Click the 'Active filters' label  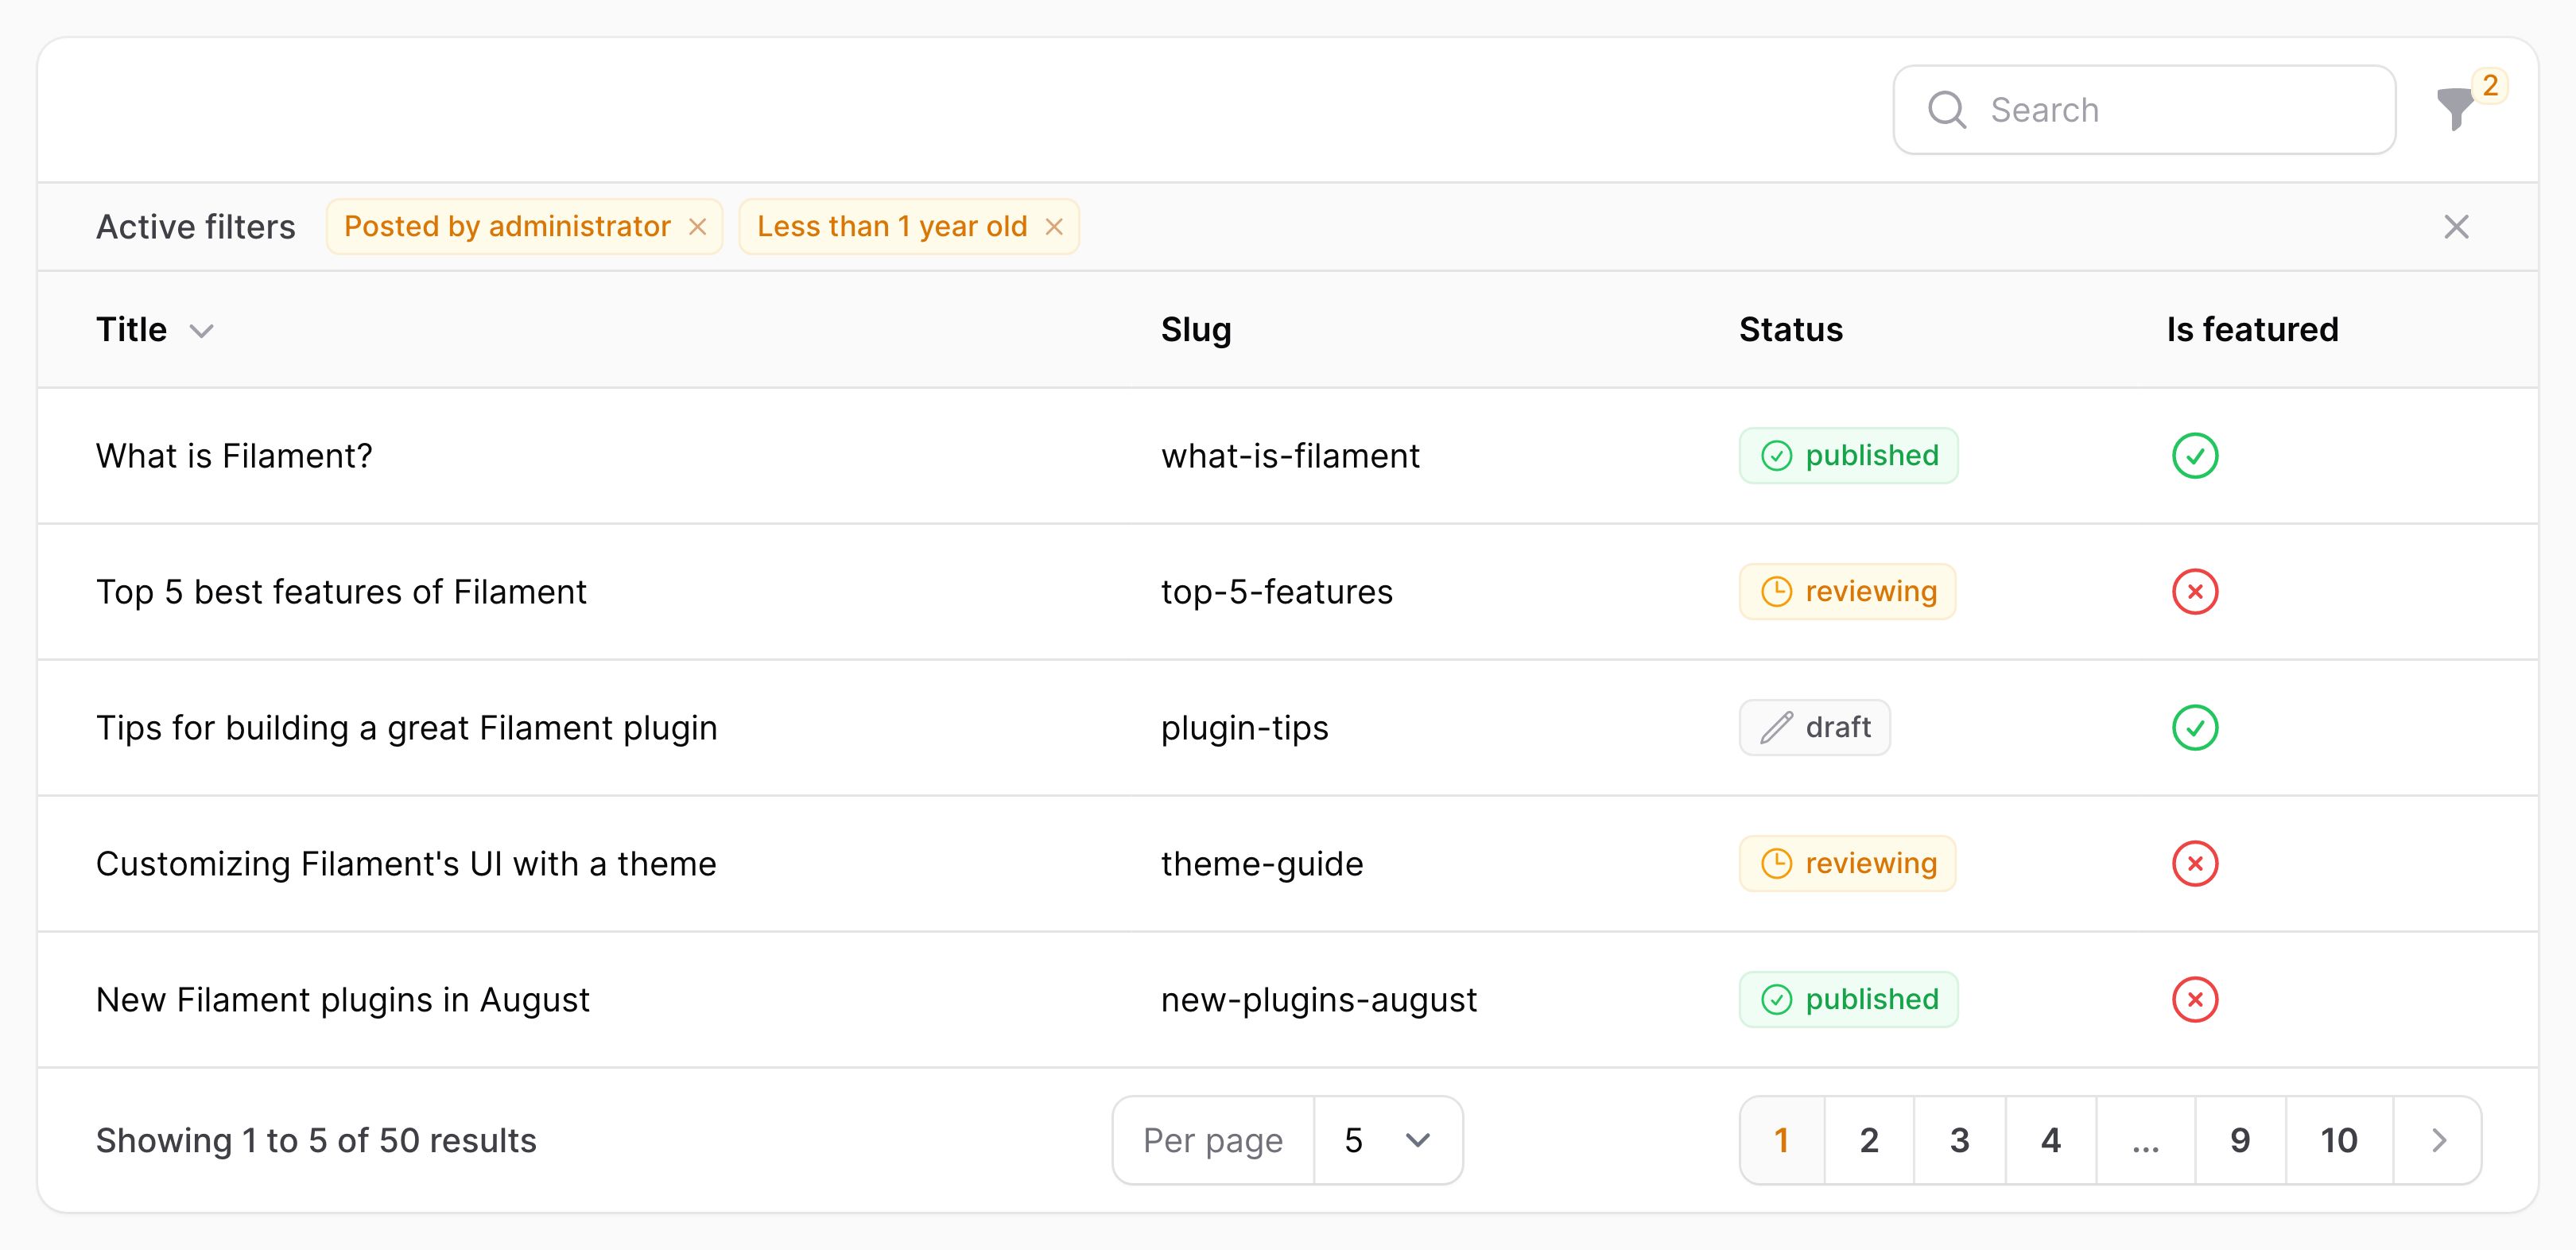pos(196,227)
